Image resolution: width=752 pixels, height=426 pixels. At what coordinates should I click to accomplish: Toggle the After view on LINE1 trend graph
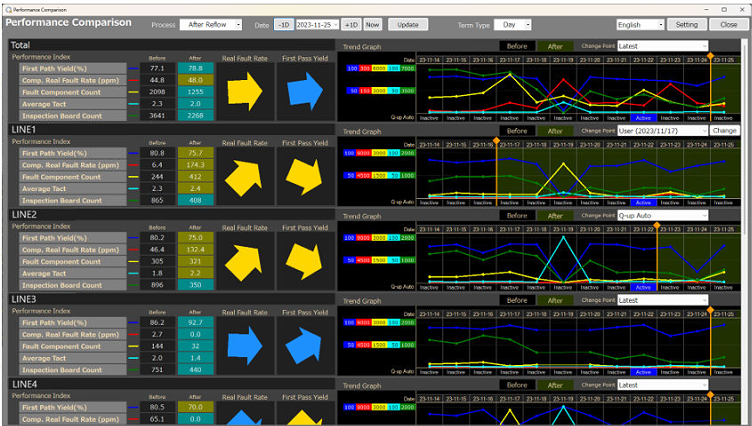[555, 131]
